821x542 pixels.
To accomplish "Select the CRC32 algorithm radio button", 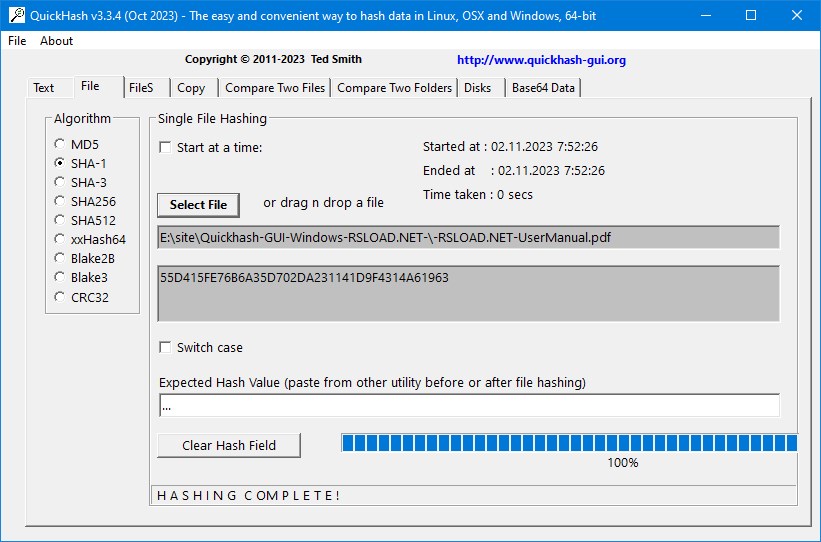I will tap(60, 297).
